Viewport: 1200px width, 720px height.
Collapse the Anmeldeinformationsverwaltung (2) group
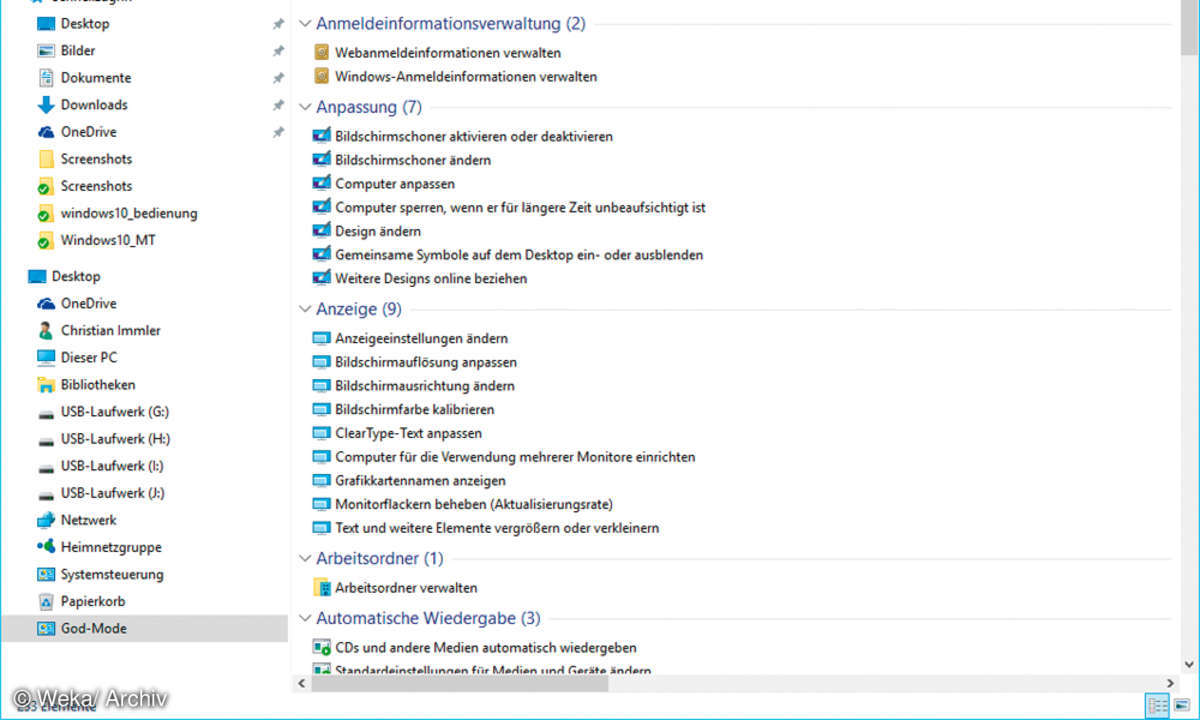click(x=305, y=24)
